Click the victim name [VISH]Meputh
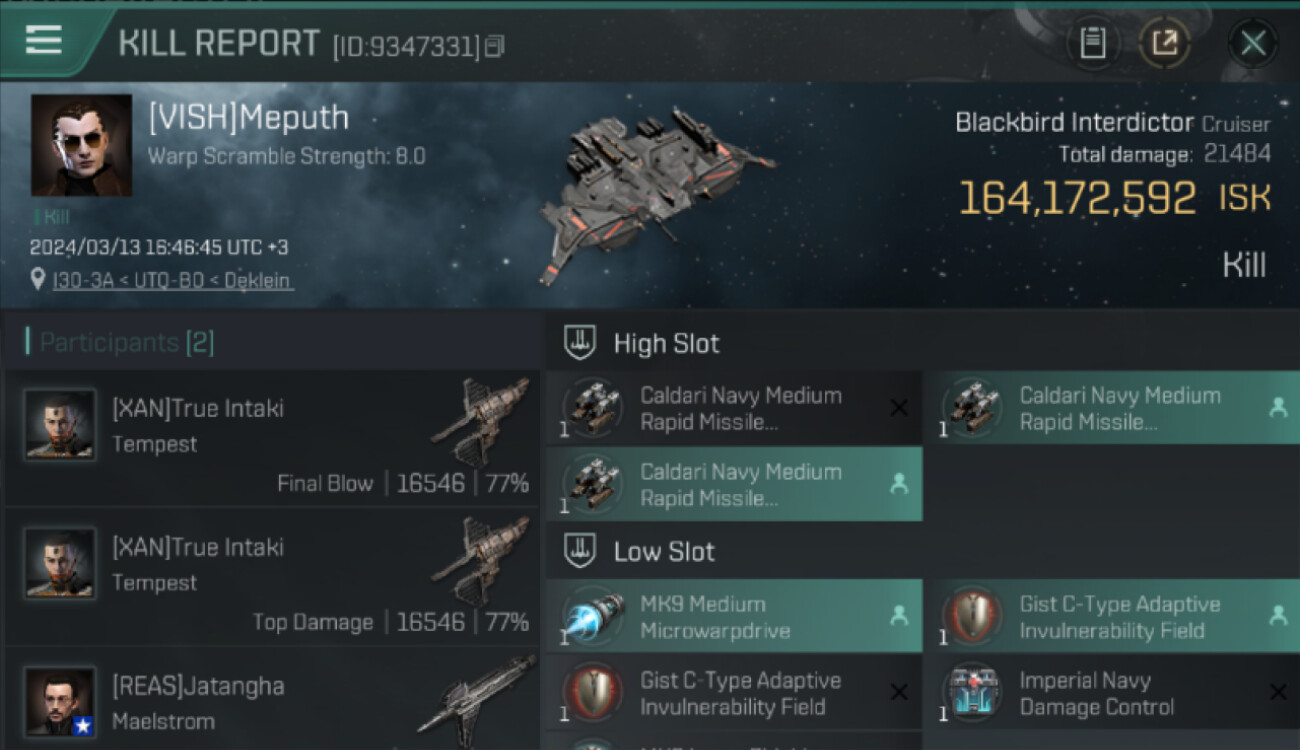This screenshot has width=1300, height=750. pyautogui.click(x=248, y=118)
